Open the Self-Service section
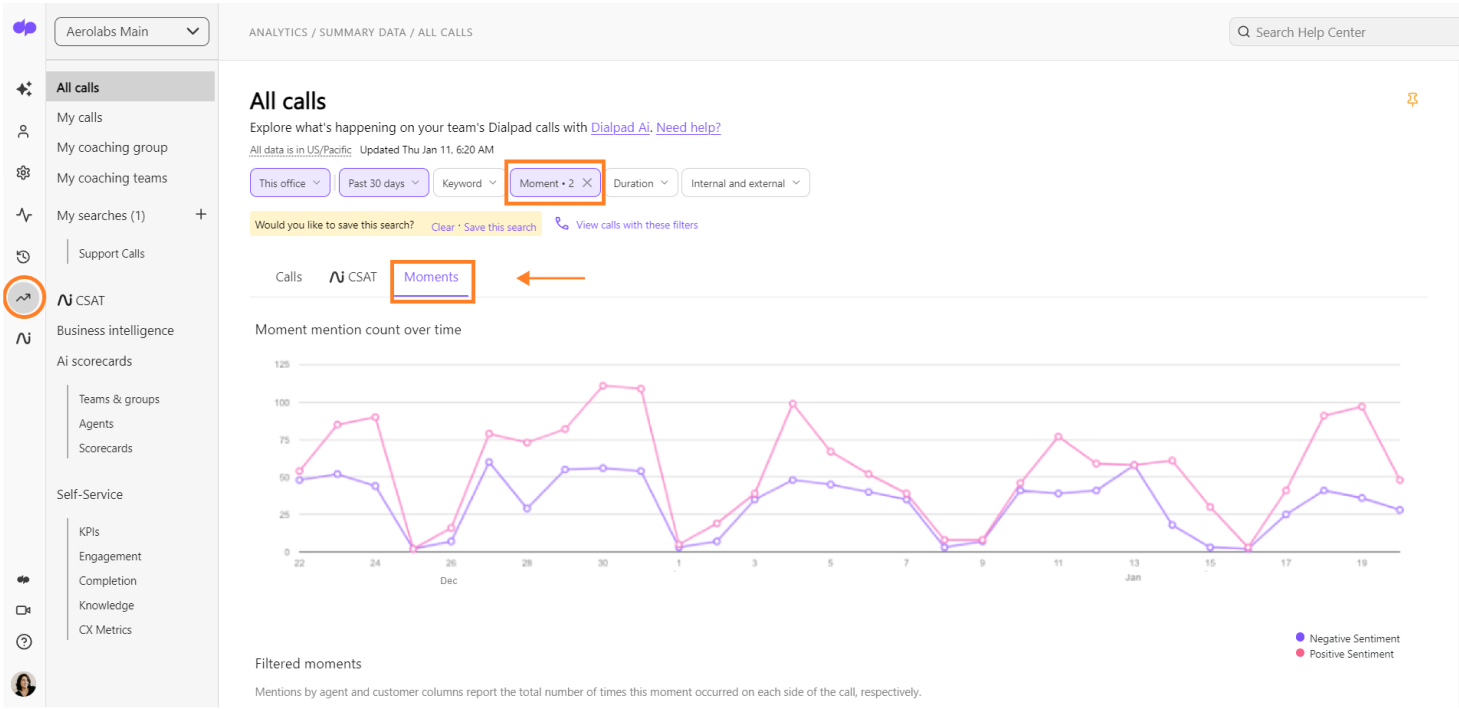Viewport: 1459px width, 709px height. [90, 494]
